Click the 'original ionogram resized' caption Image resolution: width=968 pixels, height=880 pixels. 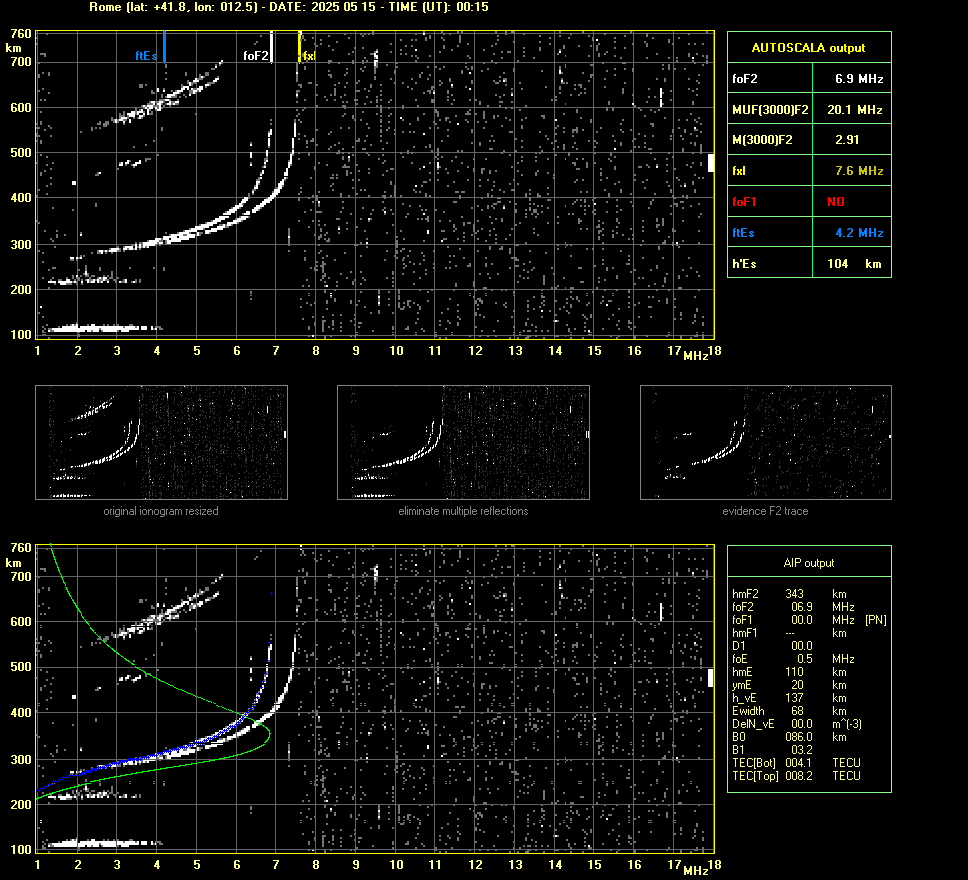point(161,511)
